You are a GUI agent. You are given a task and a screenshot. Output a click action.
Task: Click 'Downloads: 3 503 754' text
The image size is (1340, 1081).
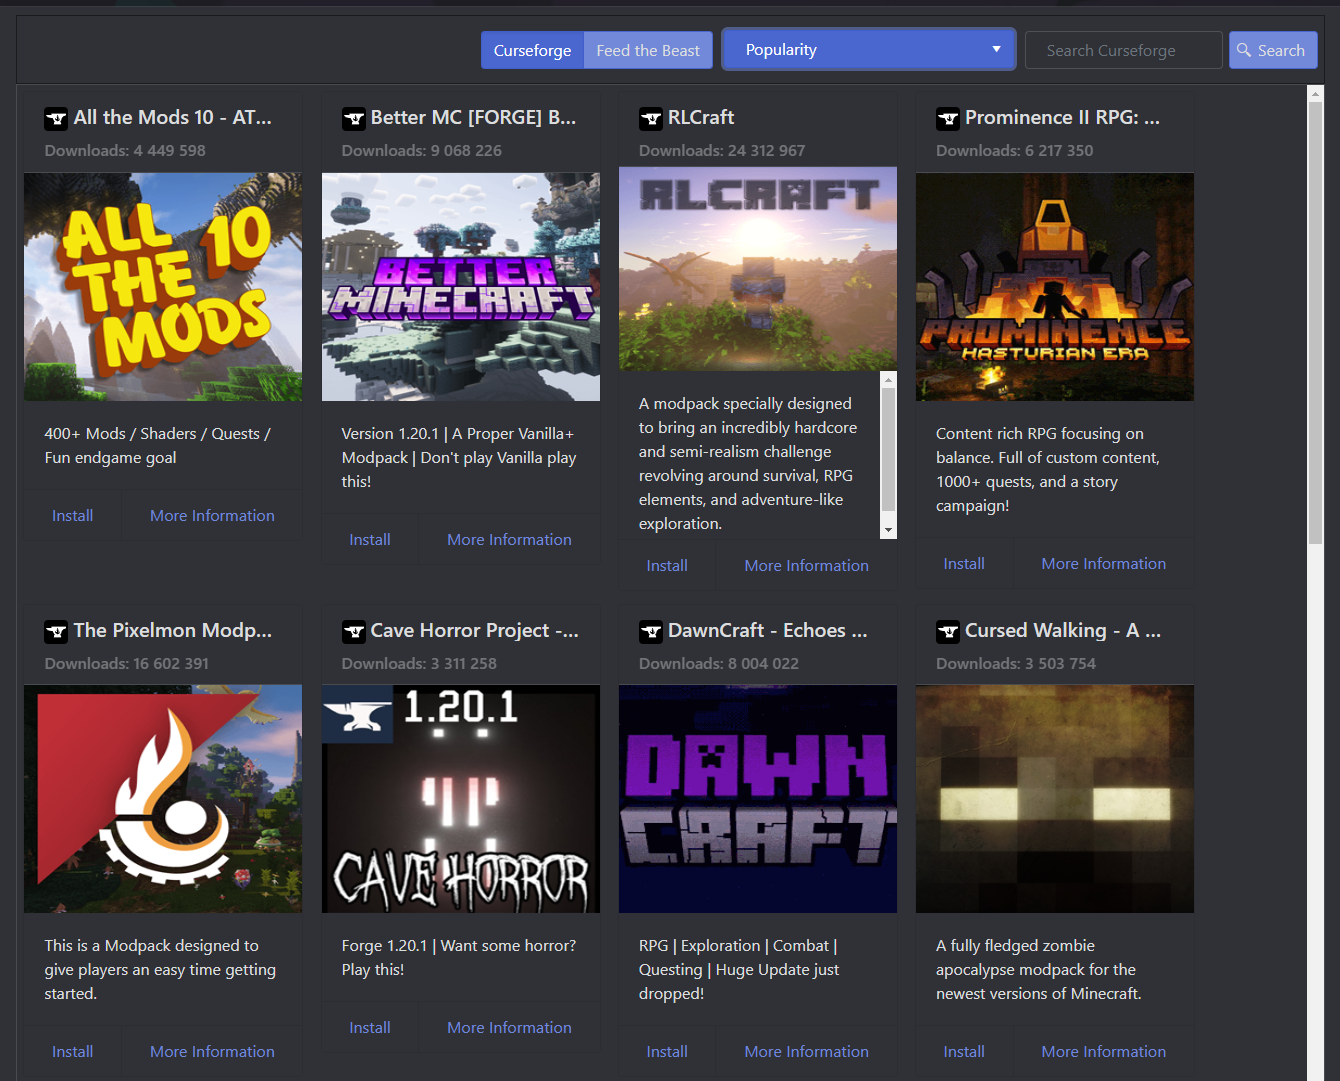tap(1016, 664)
